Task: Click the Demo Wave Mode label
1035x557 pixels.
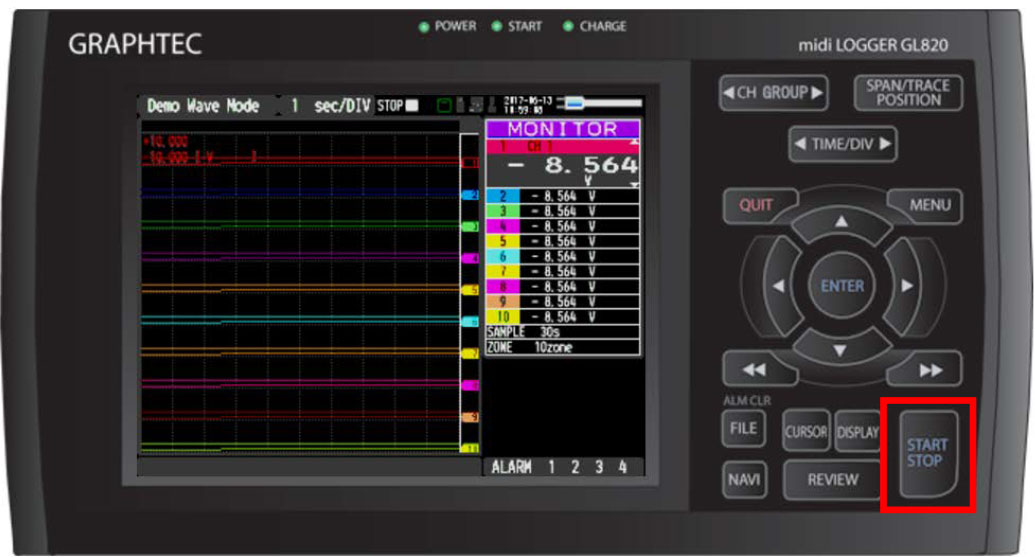Action: pos(203,106)
